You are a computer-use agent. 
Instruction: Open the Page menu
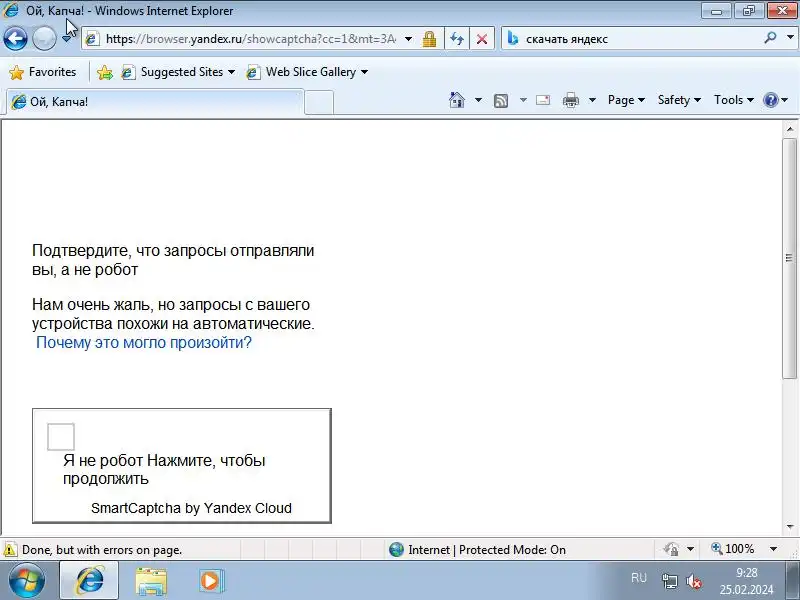pos(626,100)
